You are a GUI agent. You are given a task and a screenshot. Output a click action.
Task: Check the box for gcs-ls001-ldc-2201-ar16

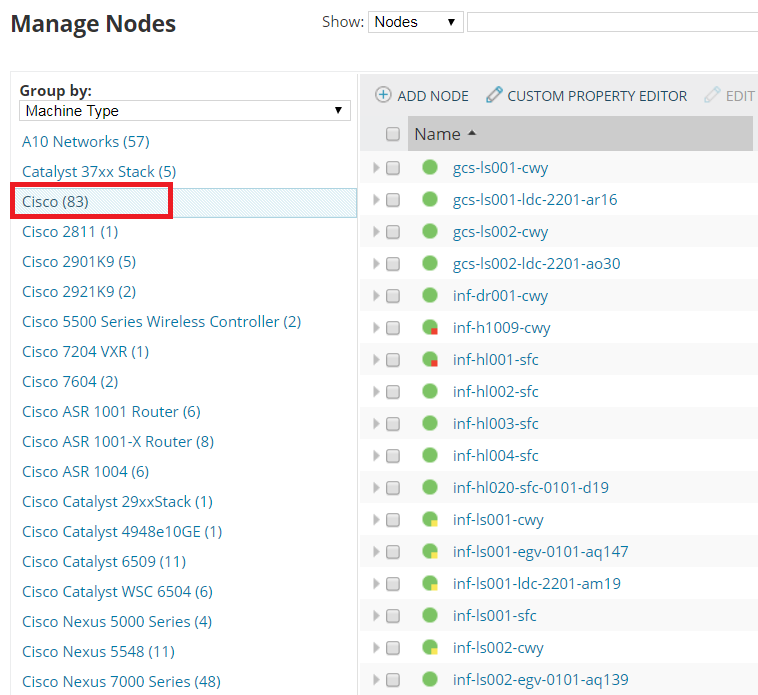click(393, 200)
